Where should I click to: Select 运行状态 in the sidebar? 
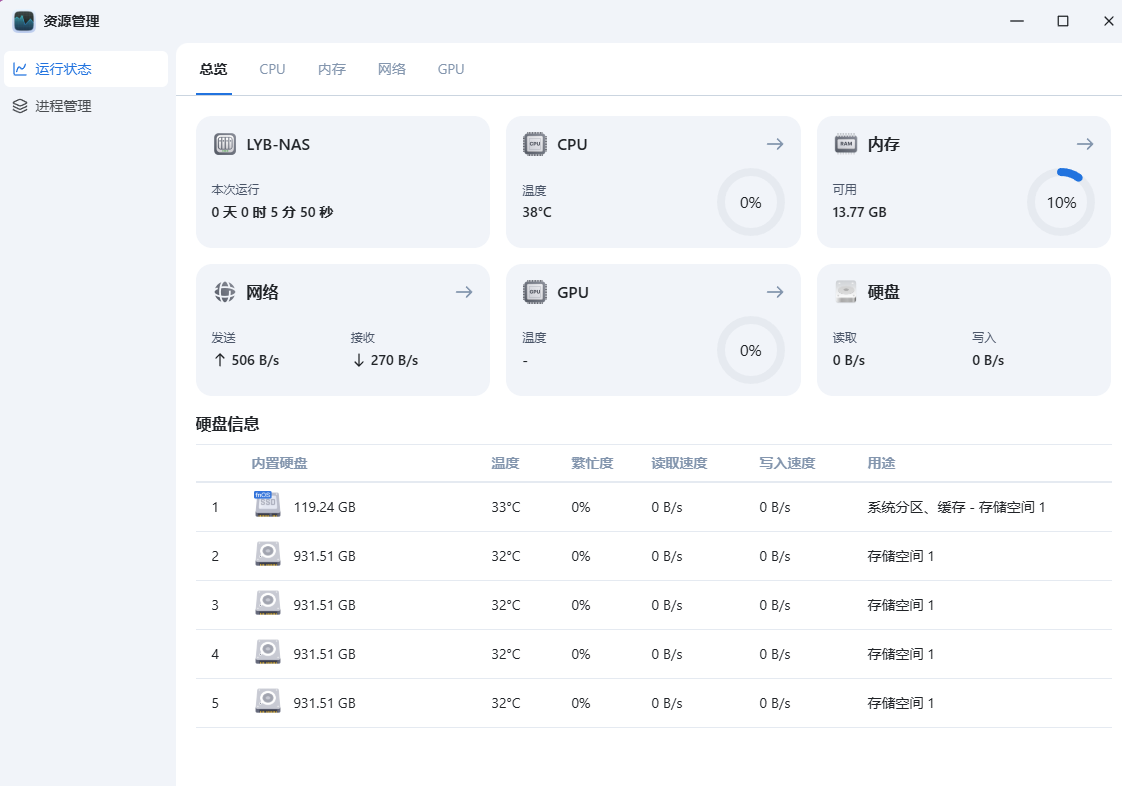[x=64, y=69]
